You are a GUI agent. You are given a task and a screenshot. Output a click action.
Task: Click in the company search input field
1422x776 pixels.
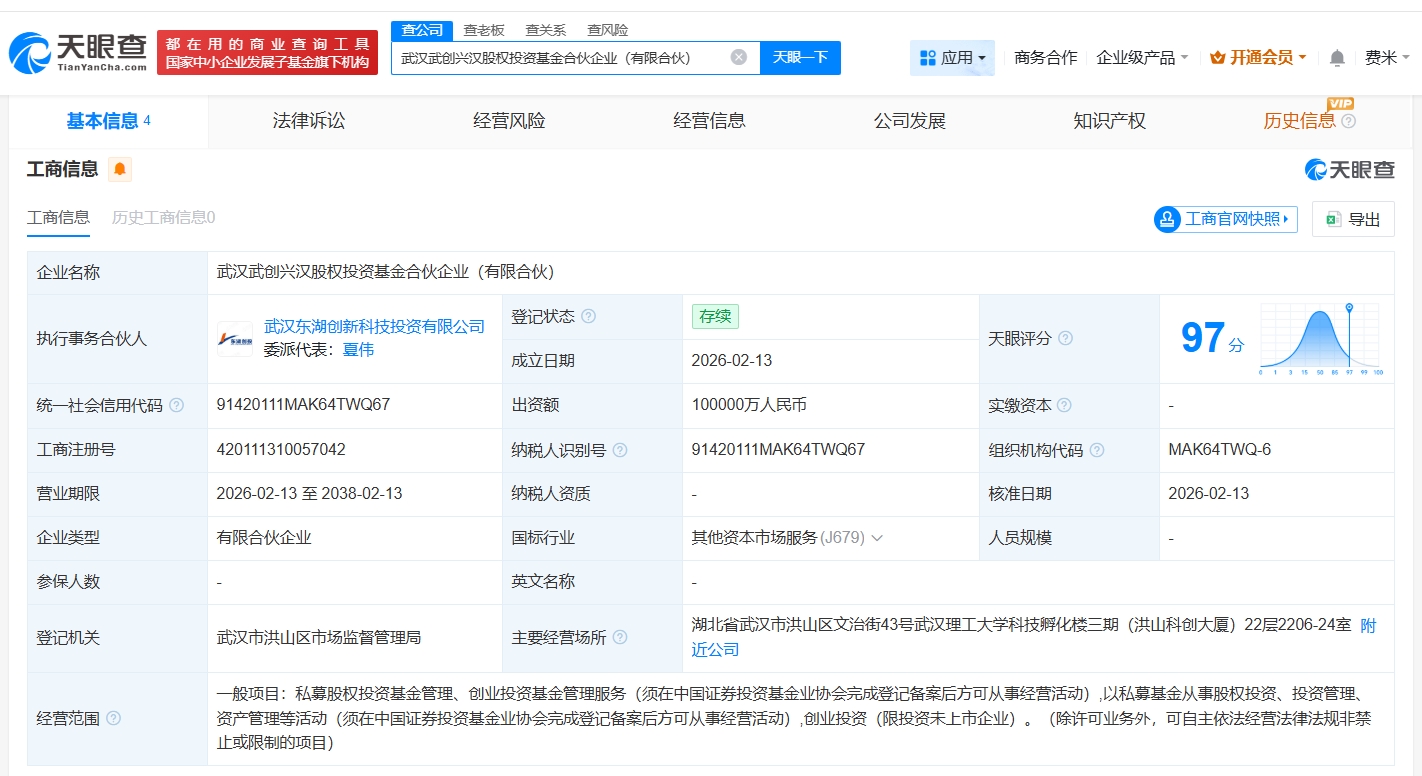click(560, 58)
